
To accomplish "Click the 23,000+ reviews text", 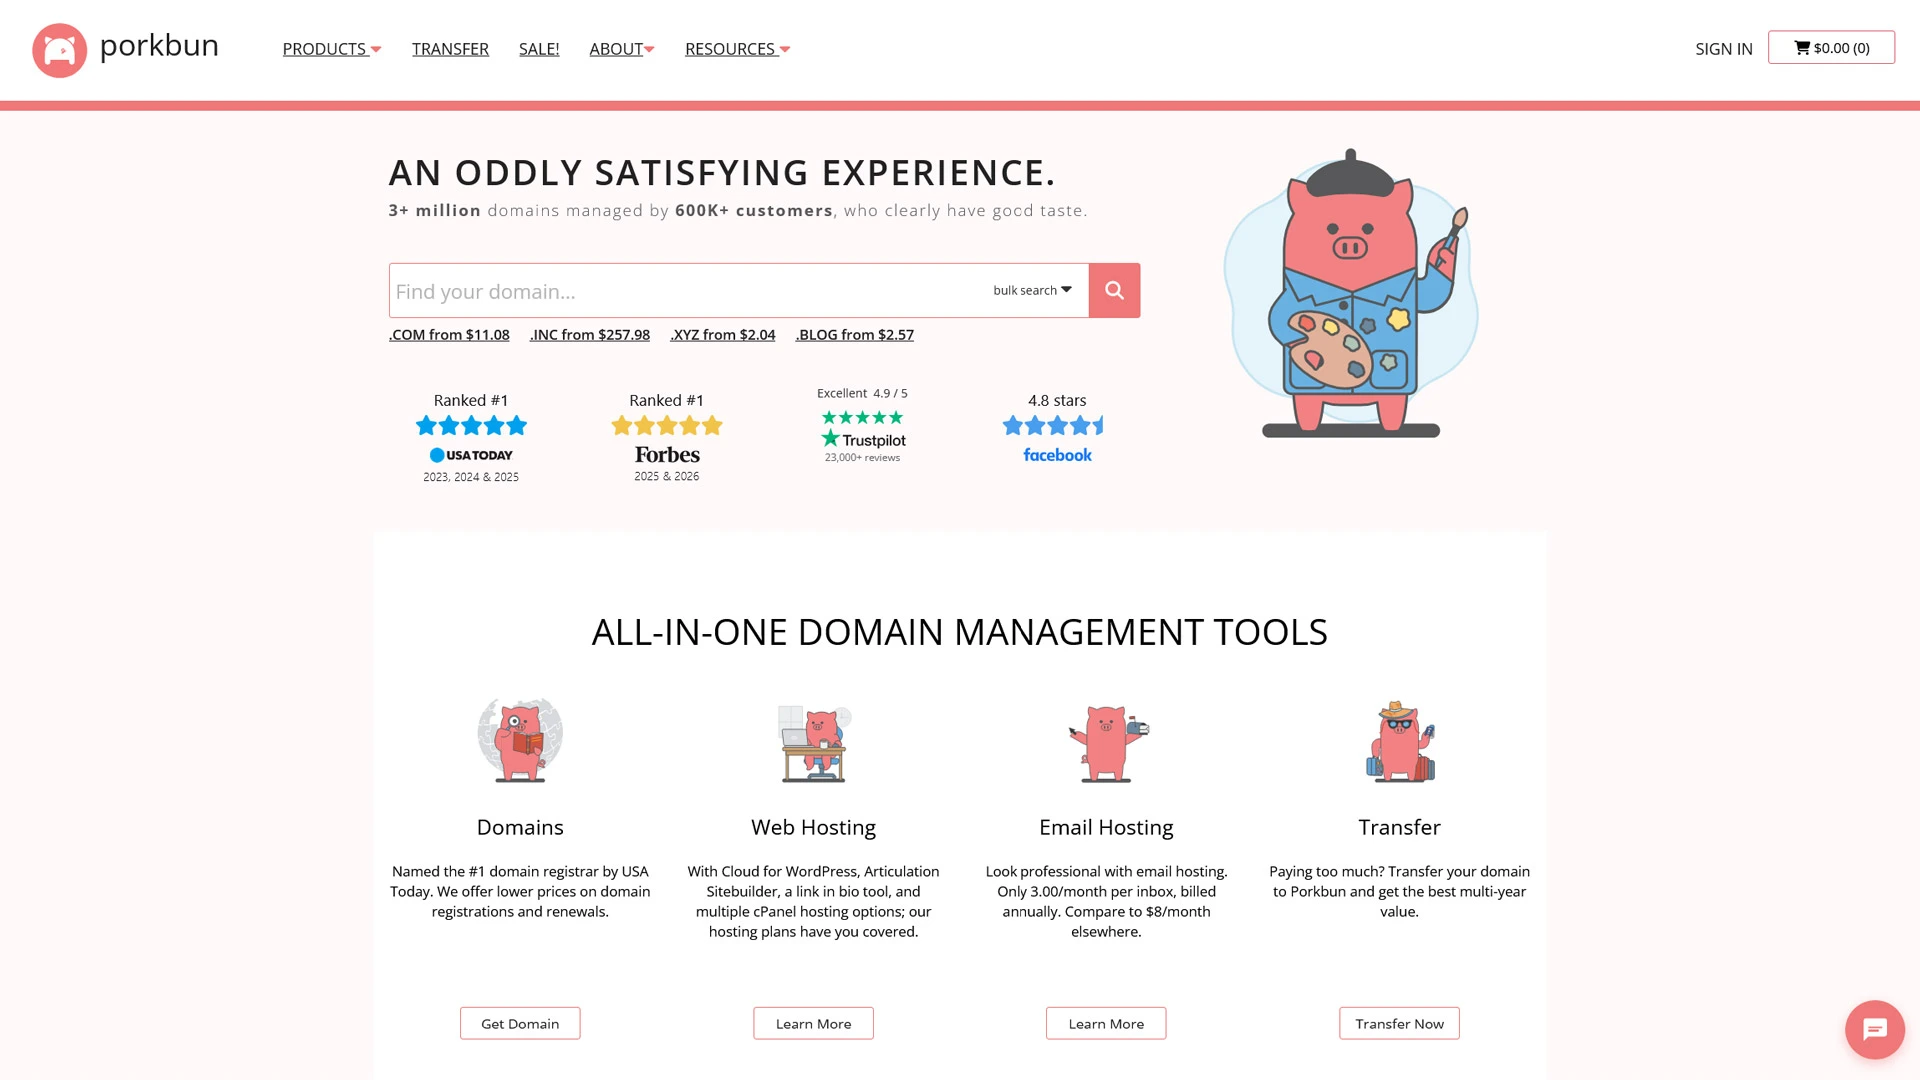I will [x=862, y=458].
